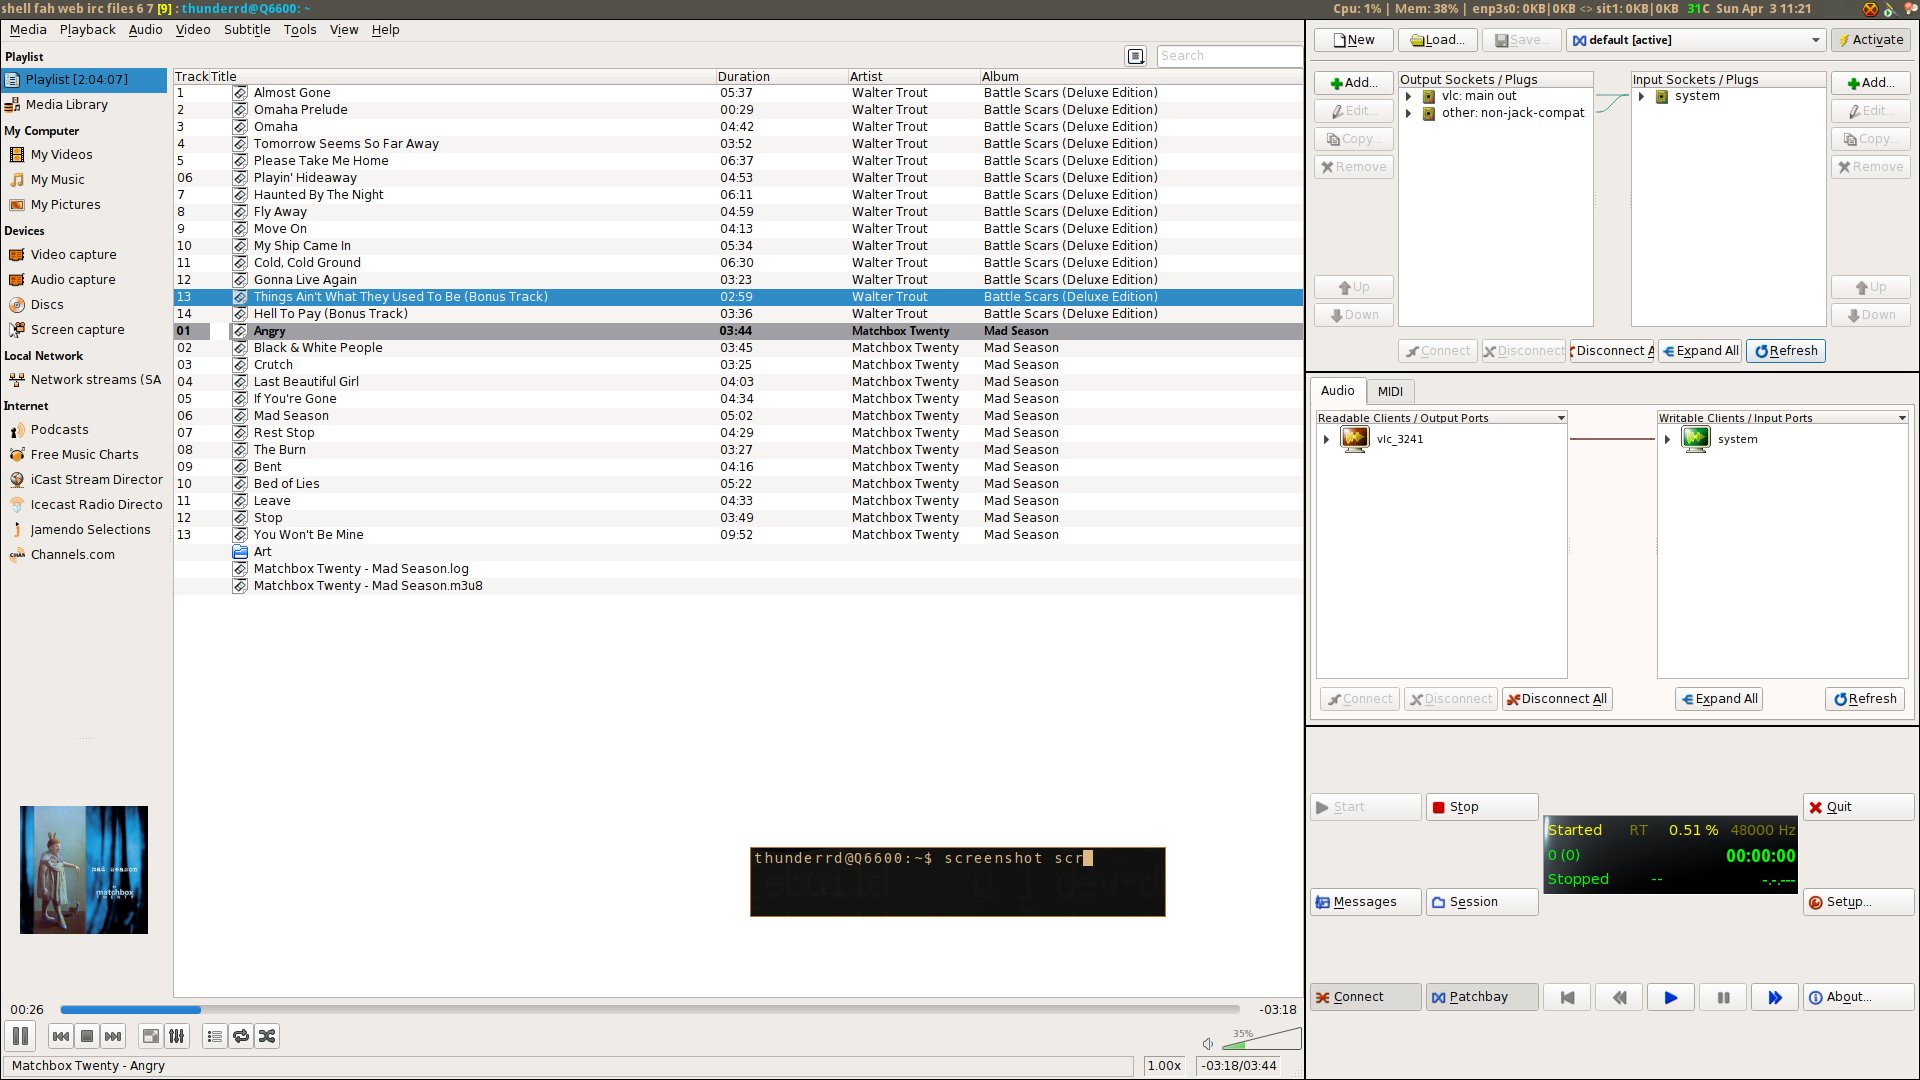Viewport: 1920px width, 1080px height.
Task: Mute audio via speaker icon
Action: tap(1207, 1044)
